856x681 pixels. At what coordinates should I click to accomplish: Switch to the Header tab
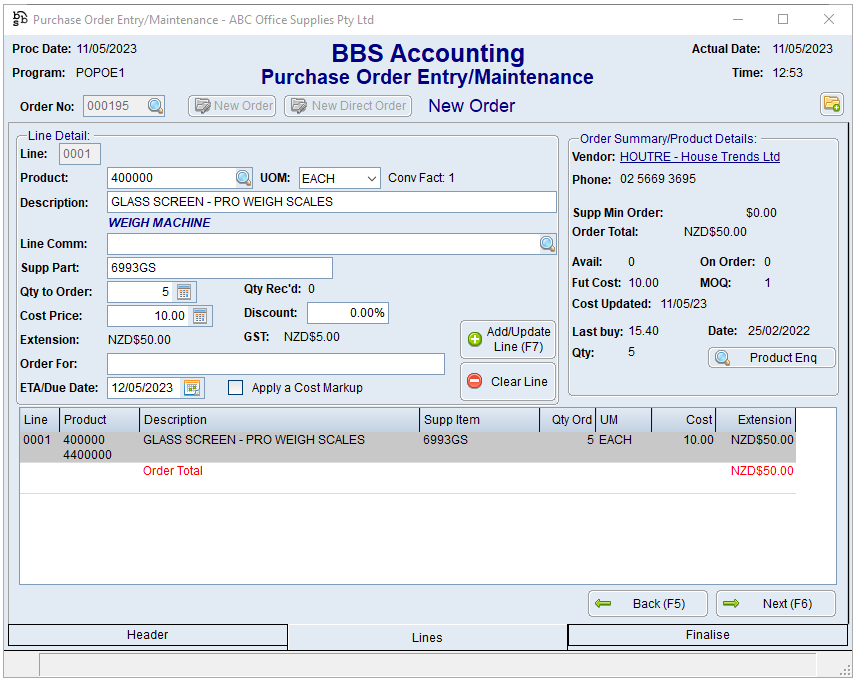pos(148,635)
